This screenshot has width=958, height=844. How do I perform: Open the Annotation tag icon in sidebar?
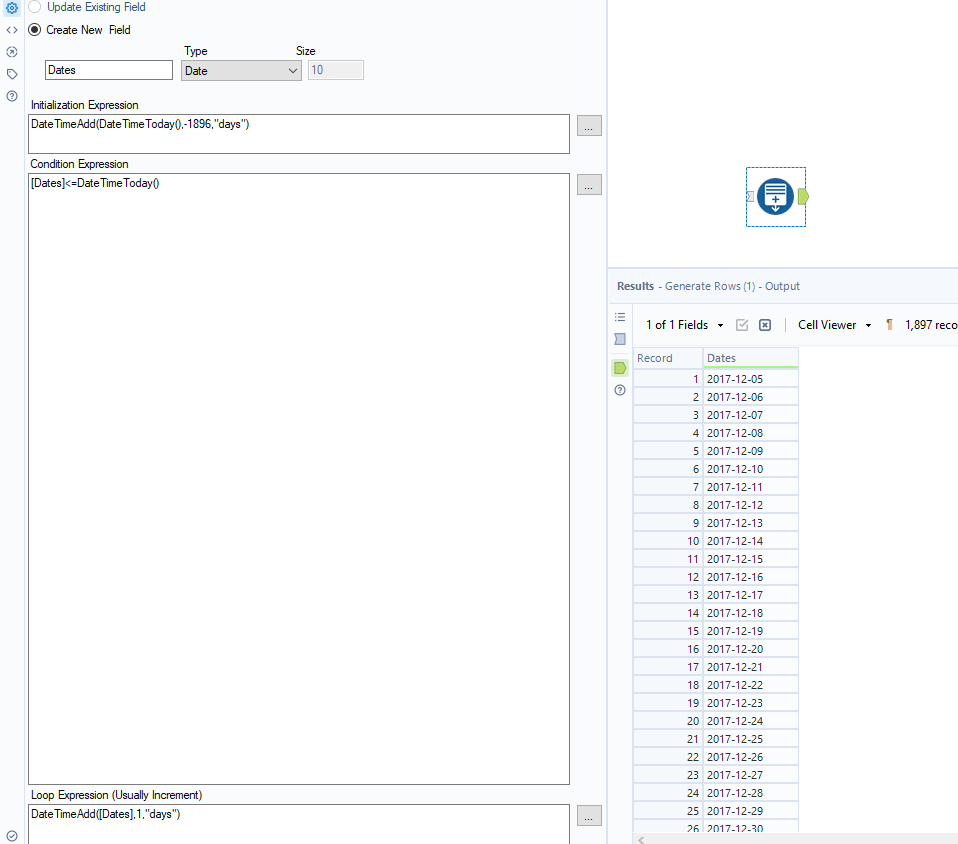click(11, 74)
